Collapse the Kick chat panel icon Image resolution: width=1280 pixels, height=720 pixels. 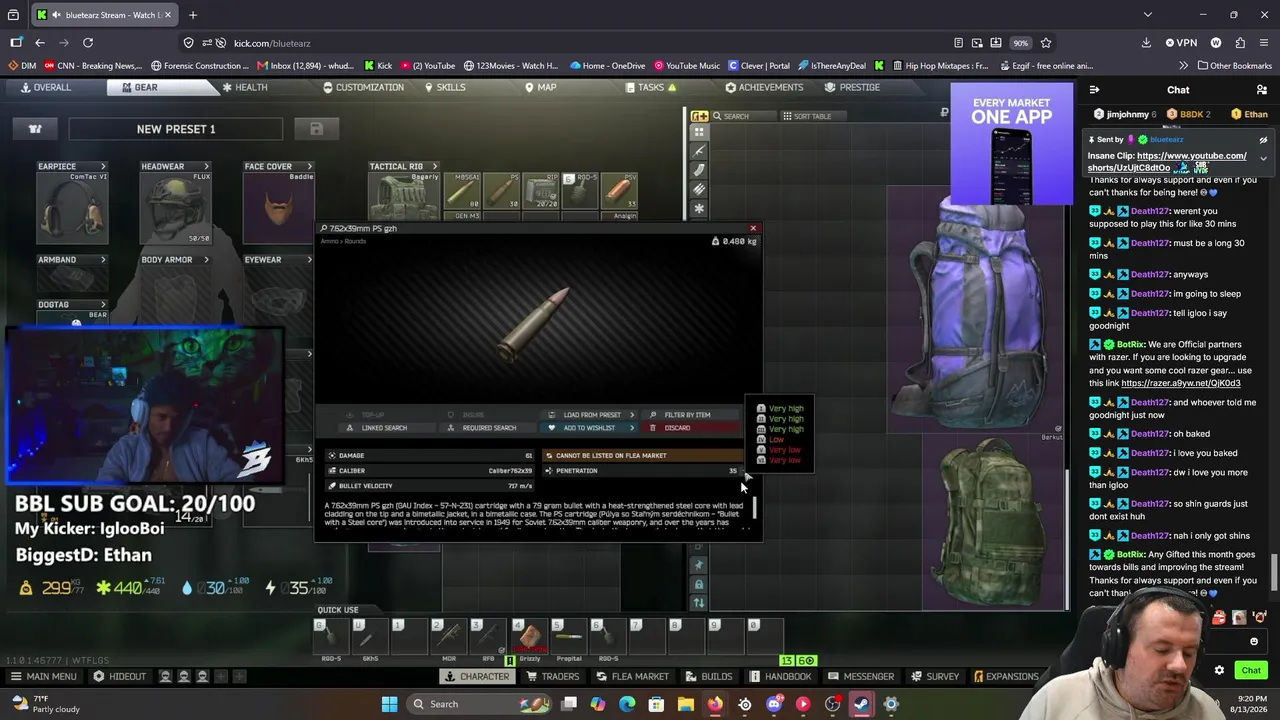[1094, 90]
